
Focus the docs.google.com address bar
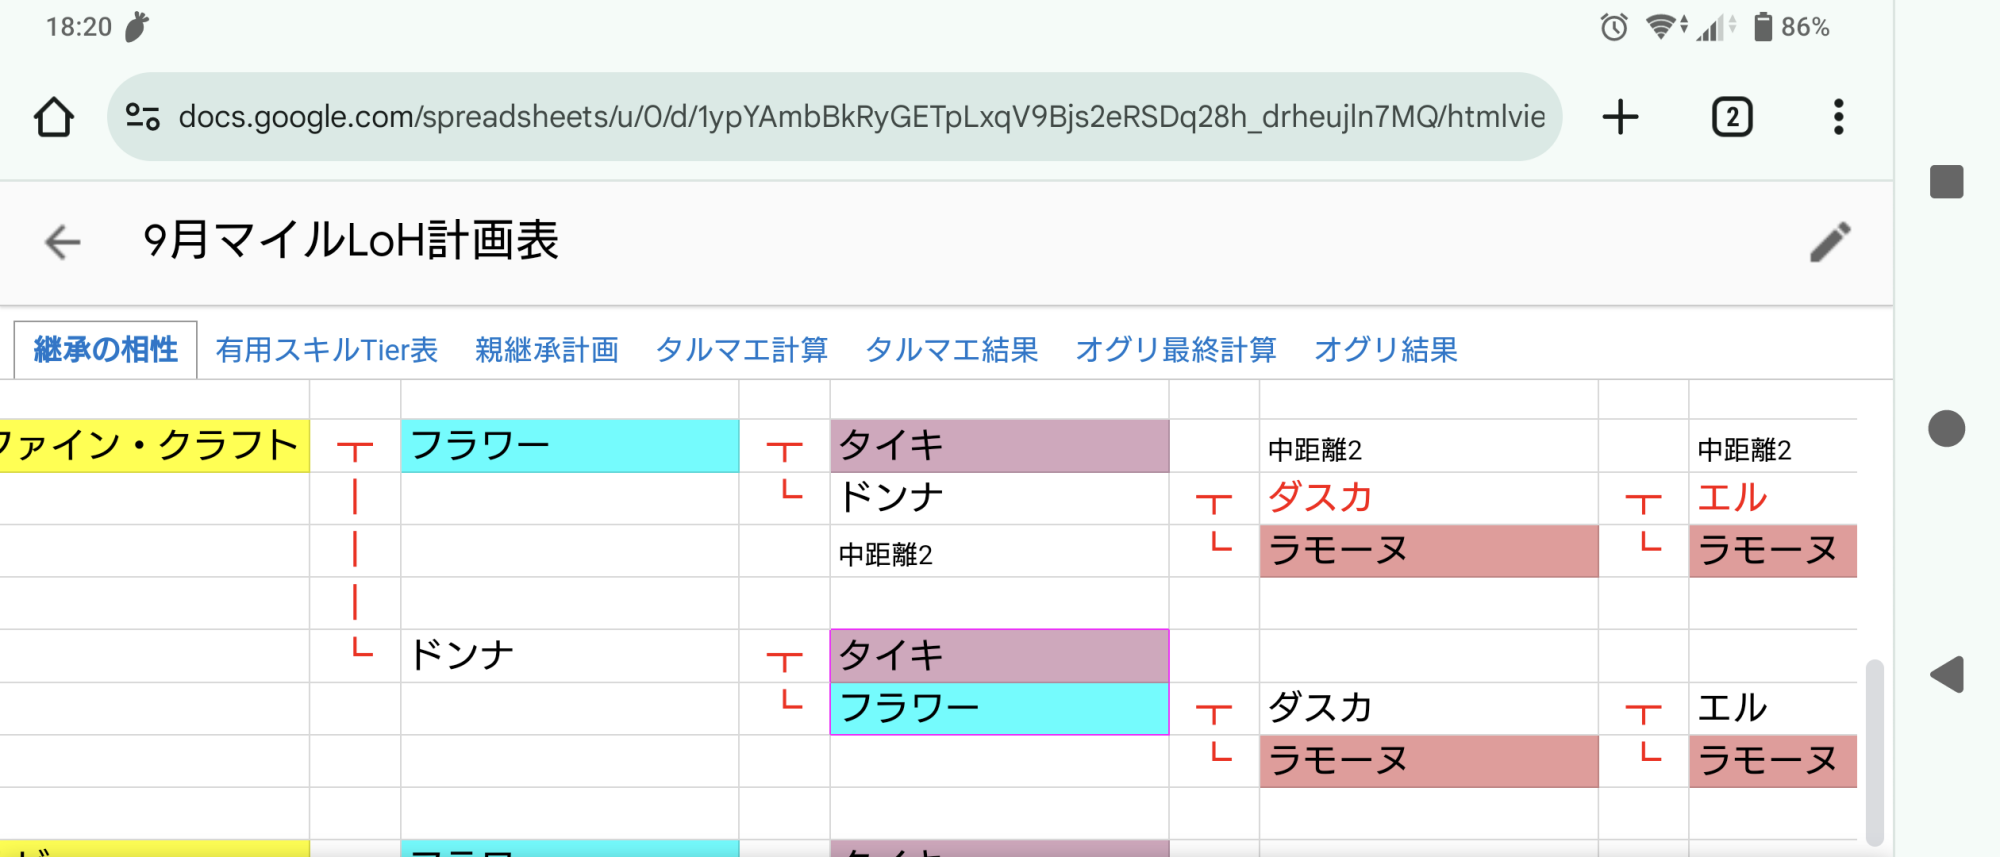pos(834,117)
